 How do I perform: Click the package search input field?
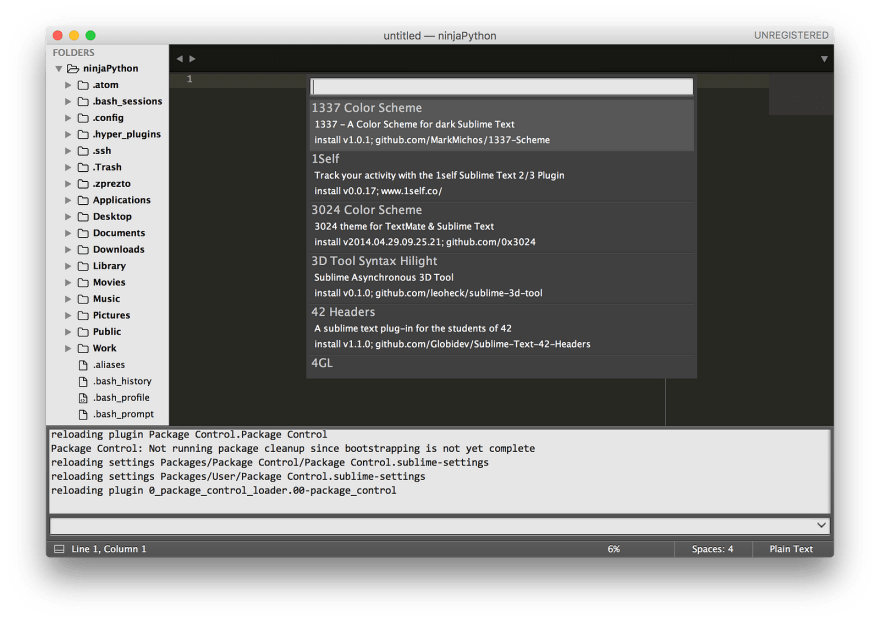click(502, 86)
